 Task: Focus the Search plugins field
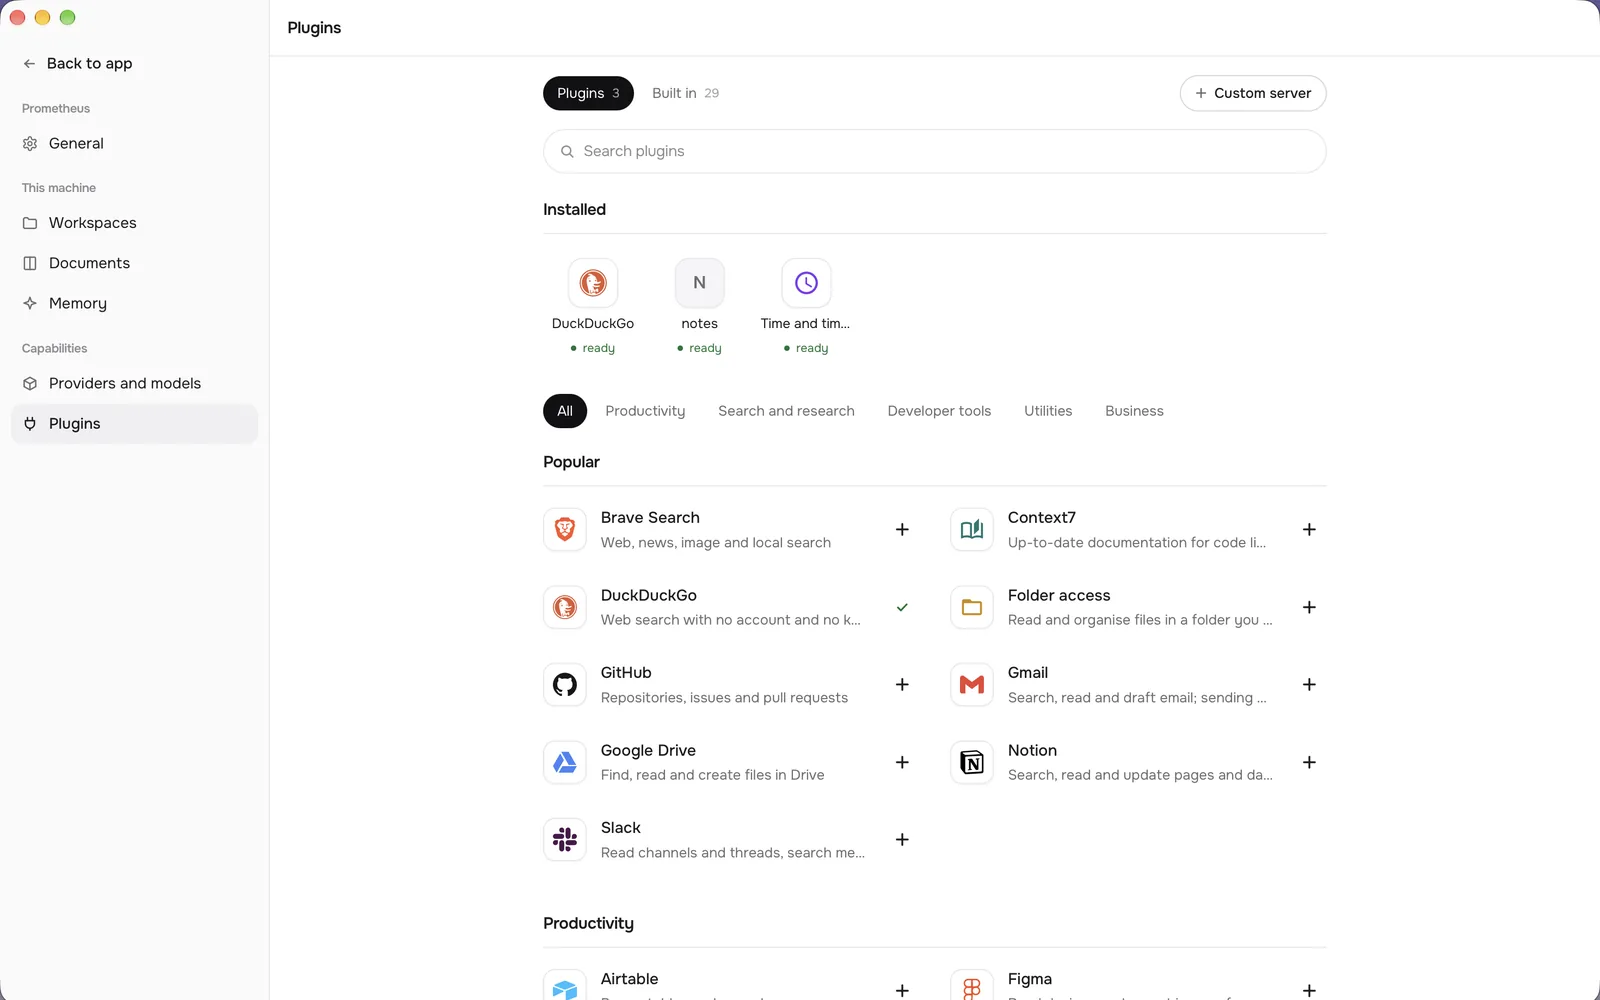(x=935, y=151)
